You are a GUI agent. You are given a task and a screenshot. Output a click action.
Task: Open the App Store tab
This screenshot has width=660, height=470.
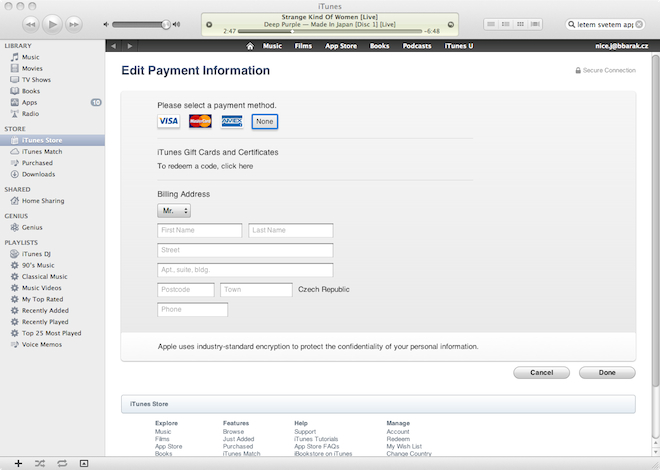[x=341, y=46]
